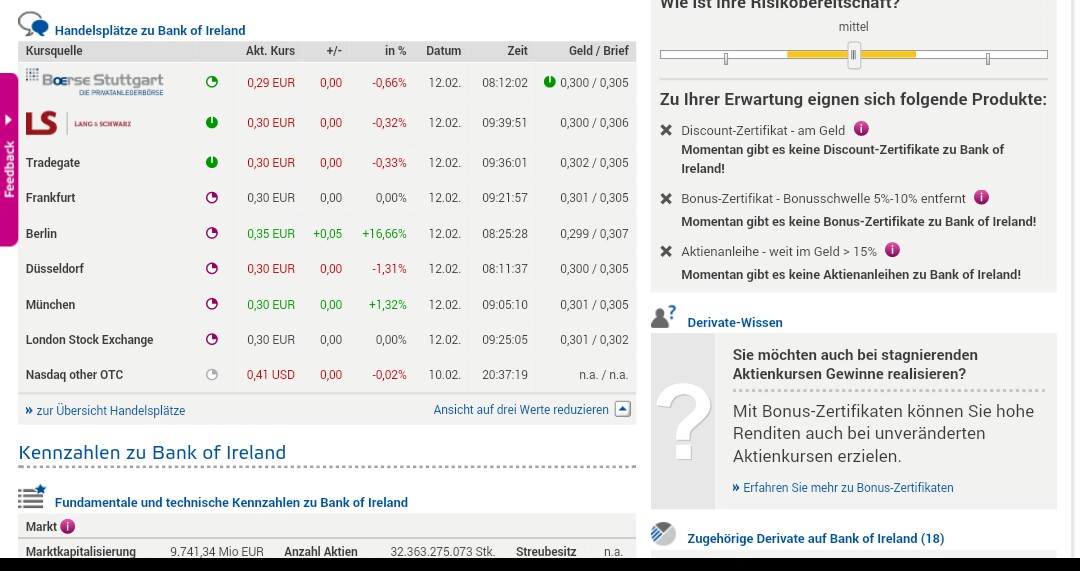
Task: Click the Lang & Schwarz LS logo
Action: click(x=78, y=123)
